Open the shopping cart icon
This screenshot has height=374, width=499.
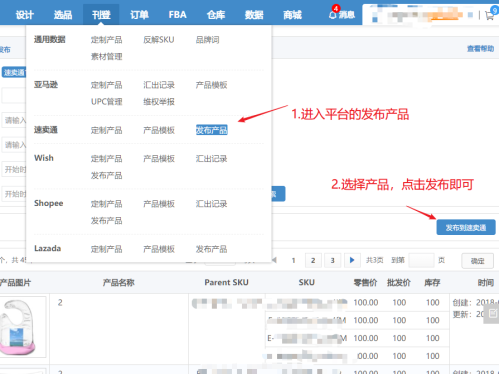(x=489, y=15)
